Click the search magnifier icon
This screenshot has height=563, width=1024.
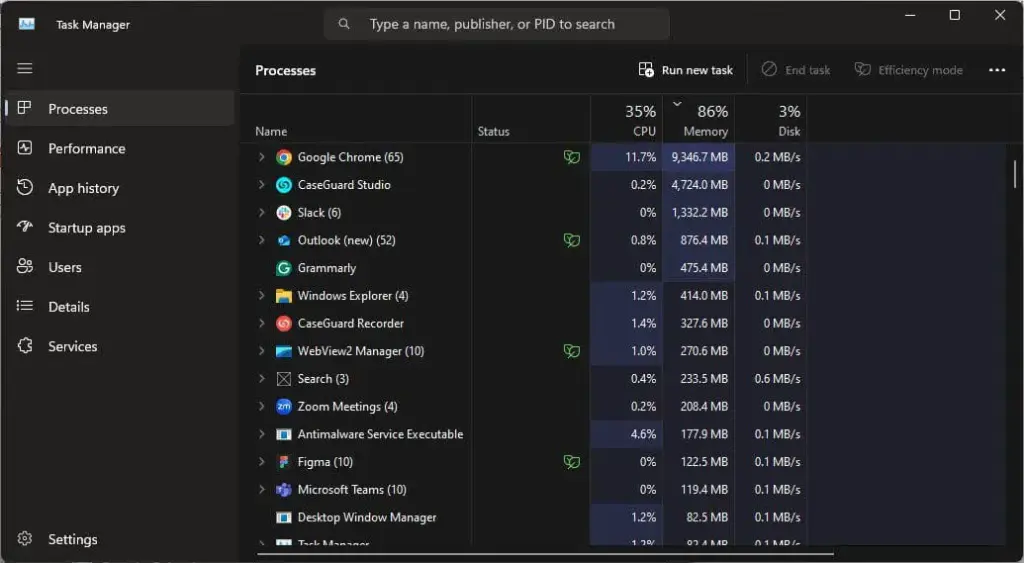click(344, 24)
